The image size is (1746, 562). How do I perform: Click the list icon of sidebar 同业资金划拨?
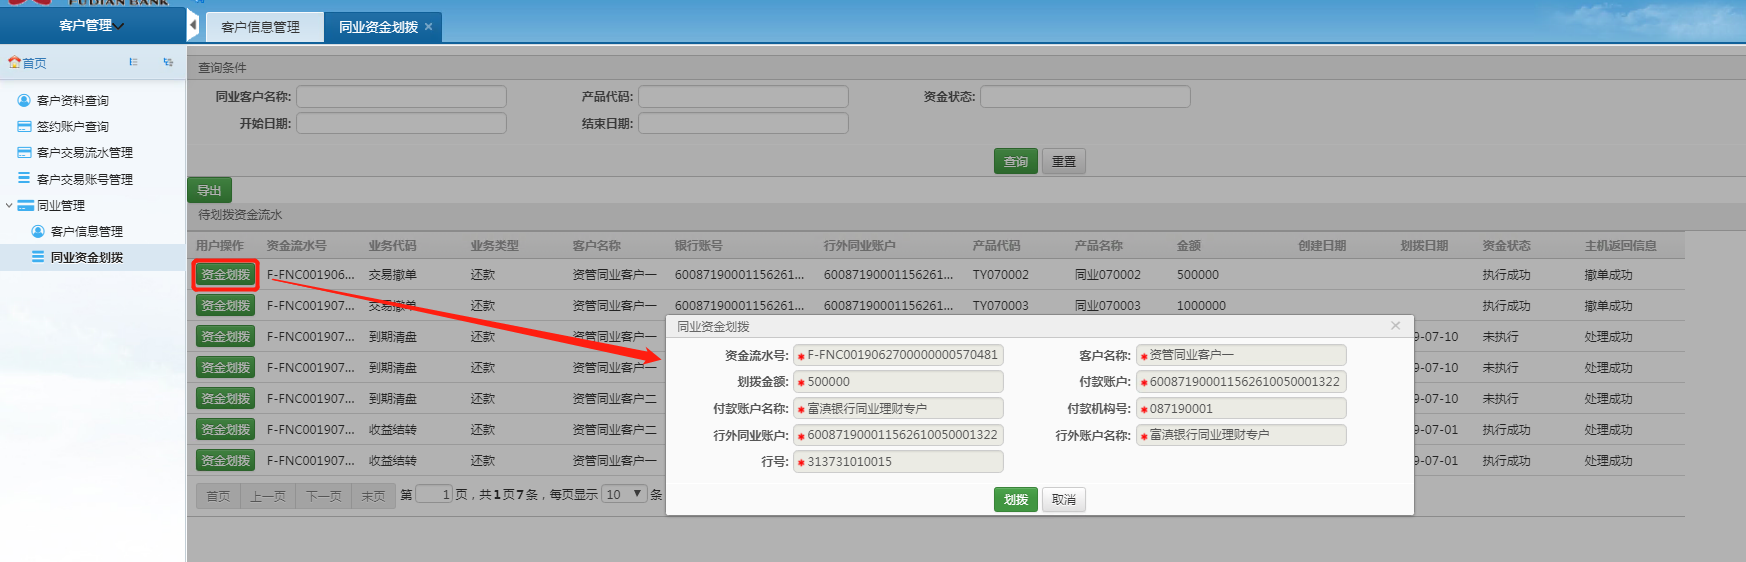[x=38, y=257]
